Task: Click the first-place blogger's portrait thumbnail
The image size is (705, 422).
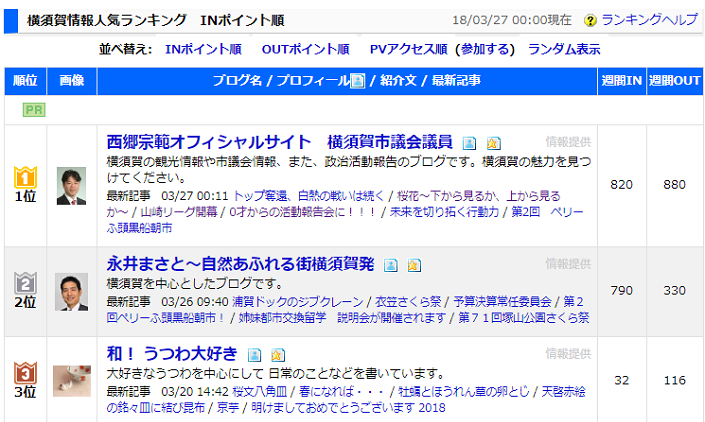Action: pyautogui.click(x=71, y=185)
